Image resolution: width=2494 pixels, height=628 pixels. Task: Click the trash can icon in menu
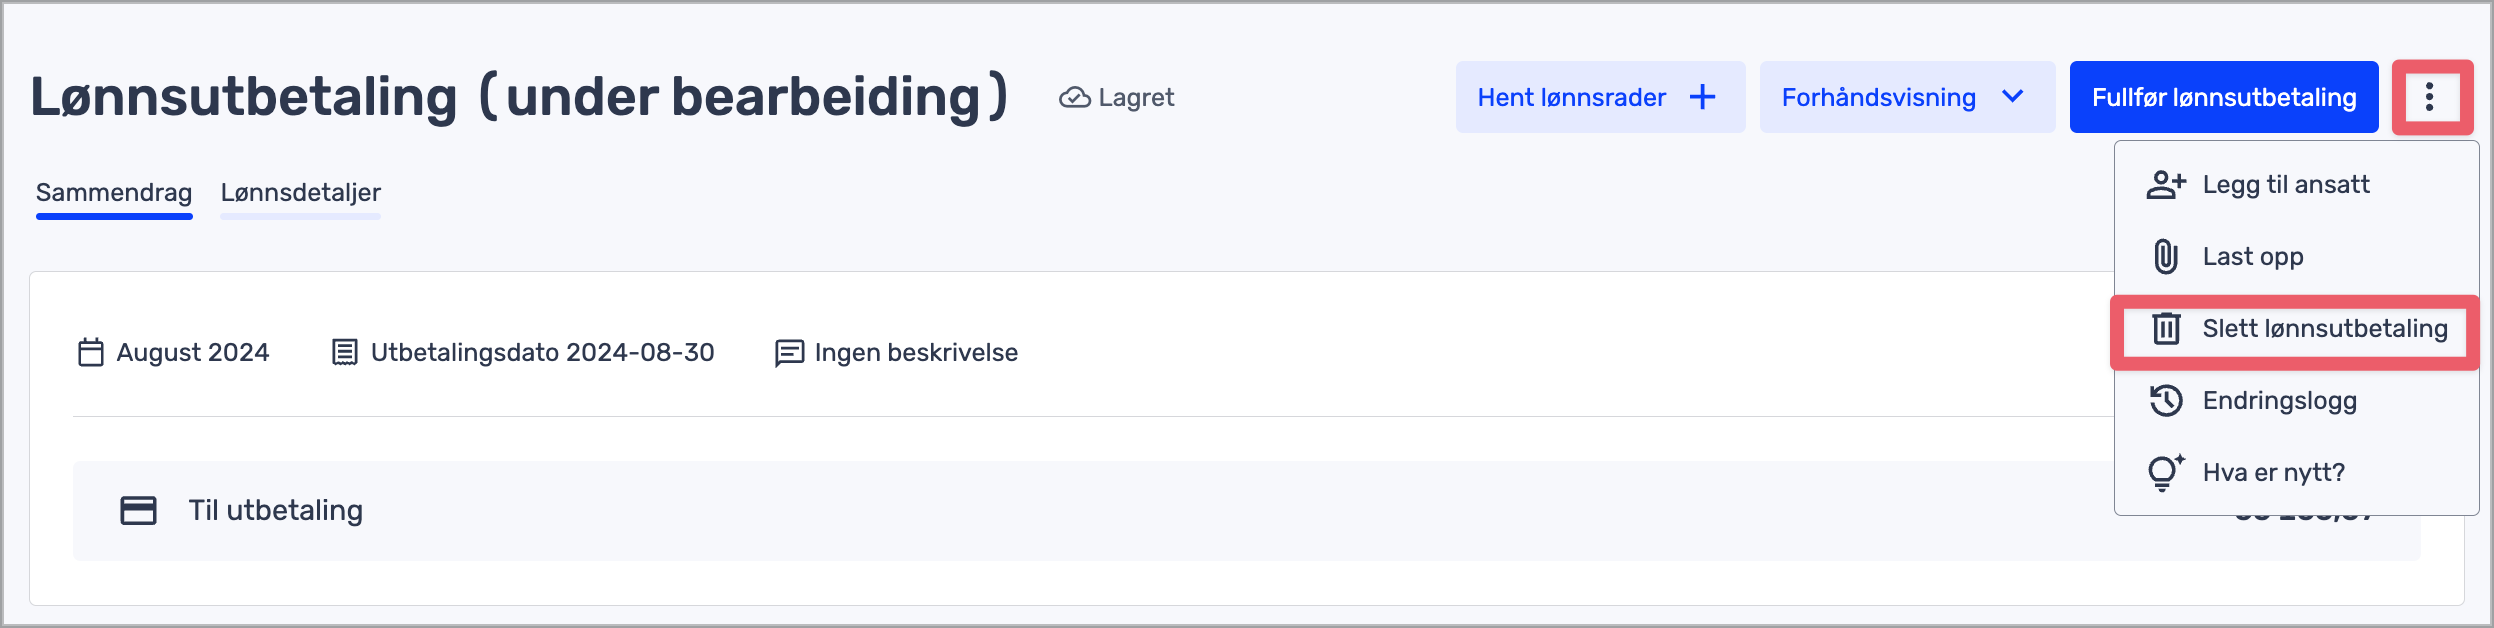click(x=2166, y=329)
